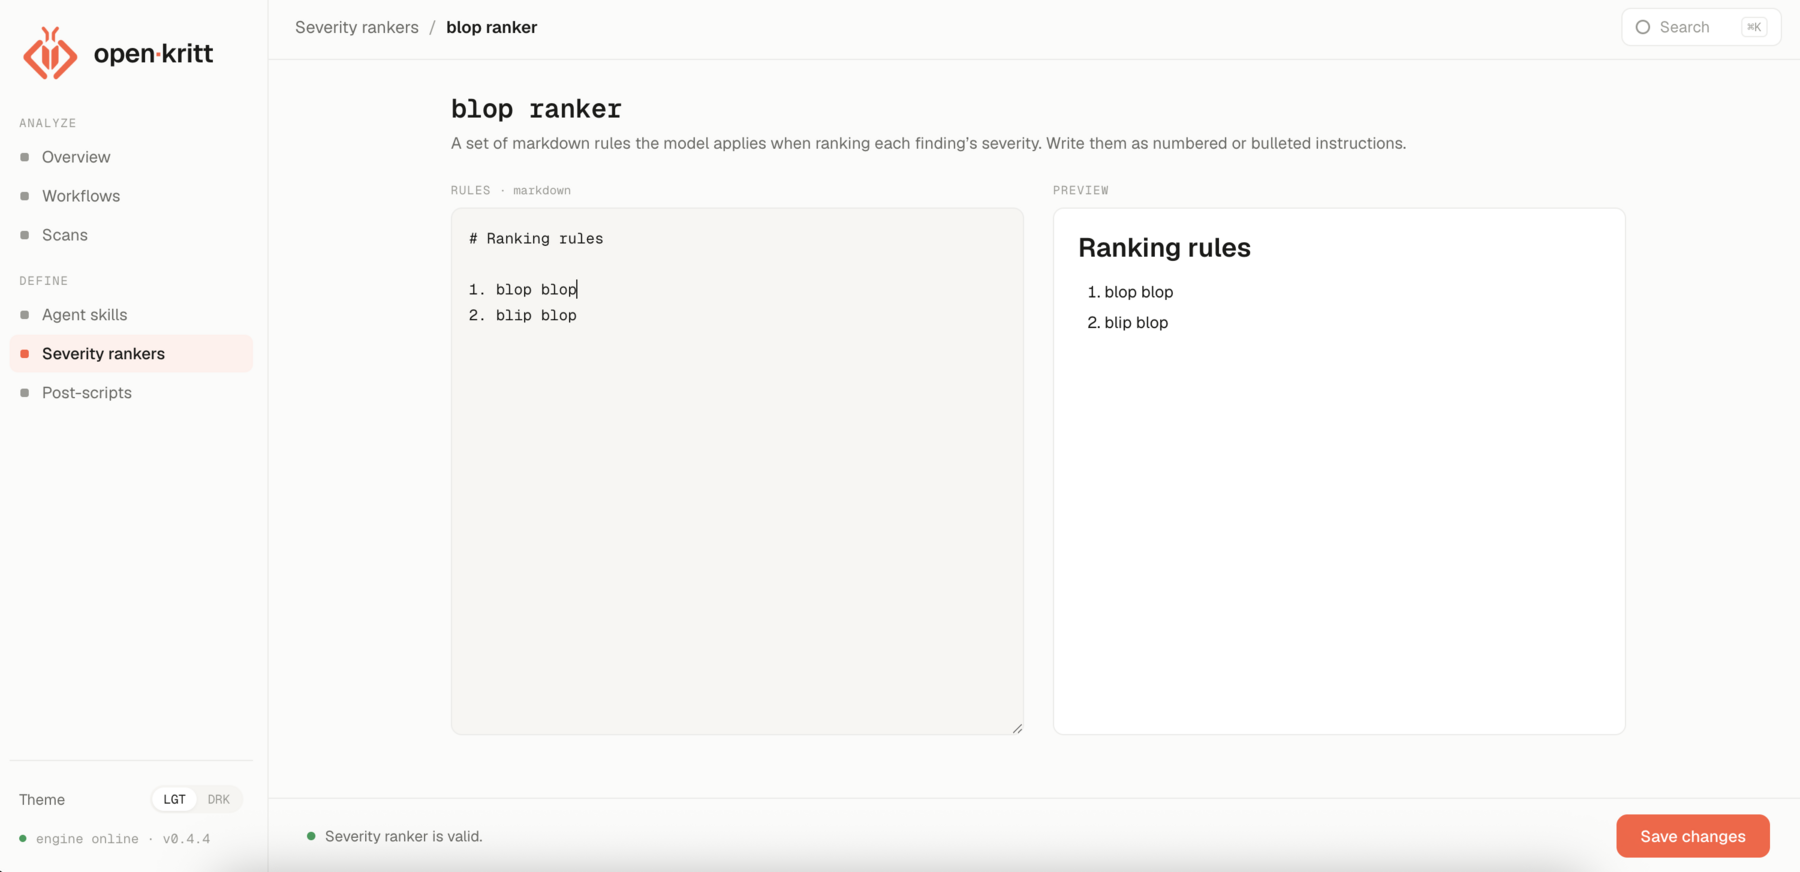Click the ranker description paragraph
Image resolution: width=1800 pixels, height=872 pixels.
coord(928,143)
